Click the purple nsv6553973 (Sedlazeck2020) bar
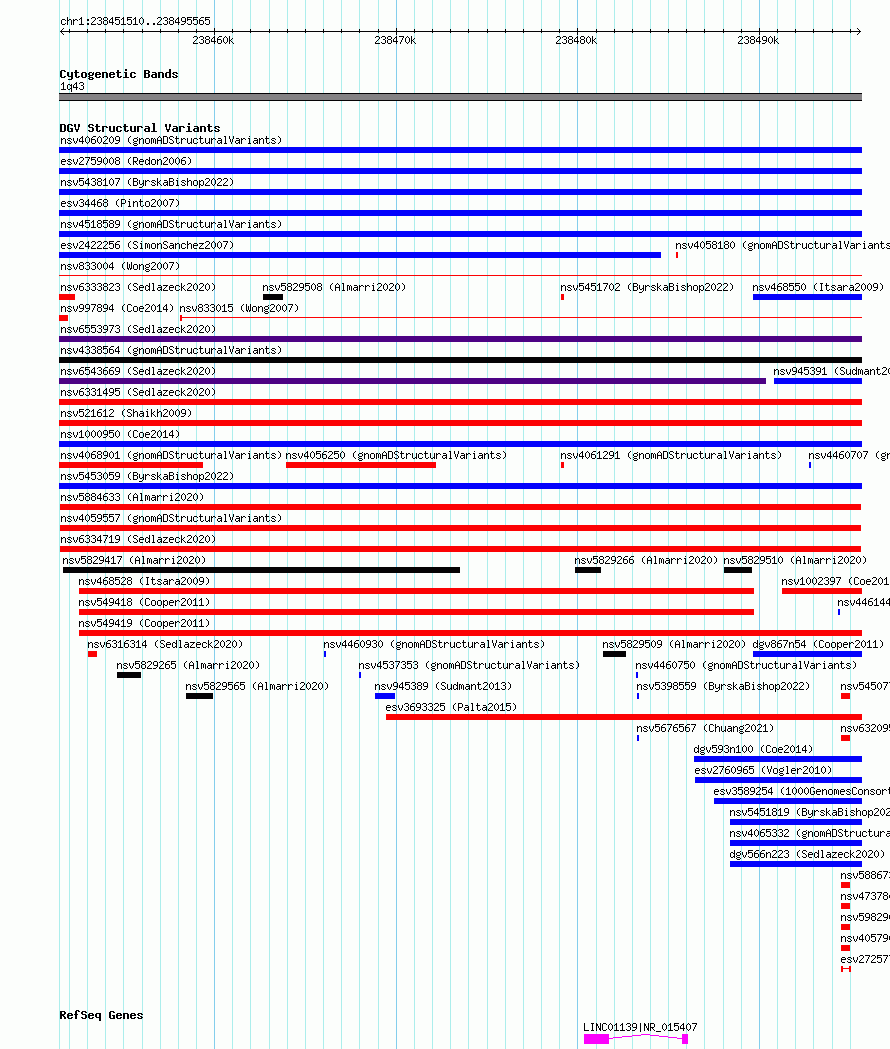 point(460,339)
